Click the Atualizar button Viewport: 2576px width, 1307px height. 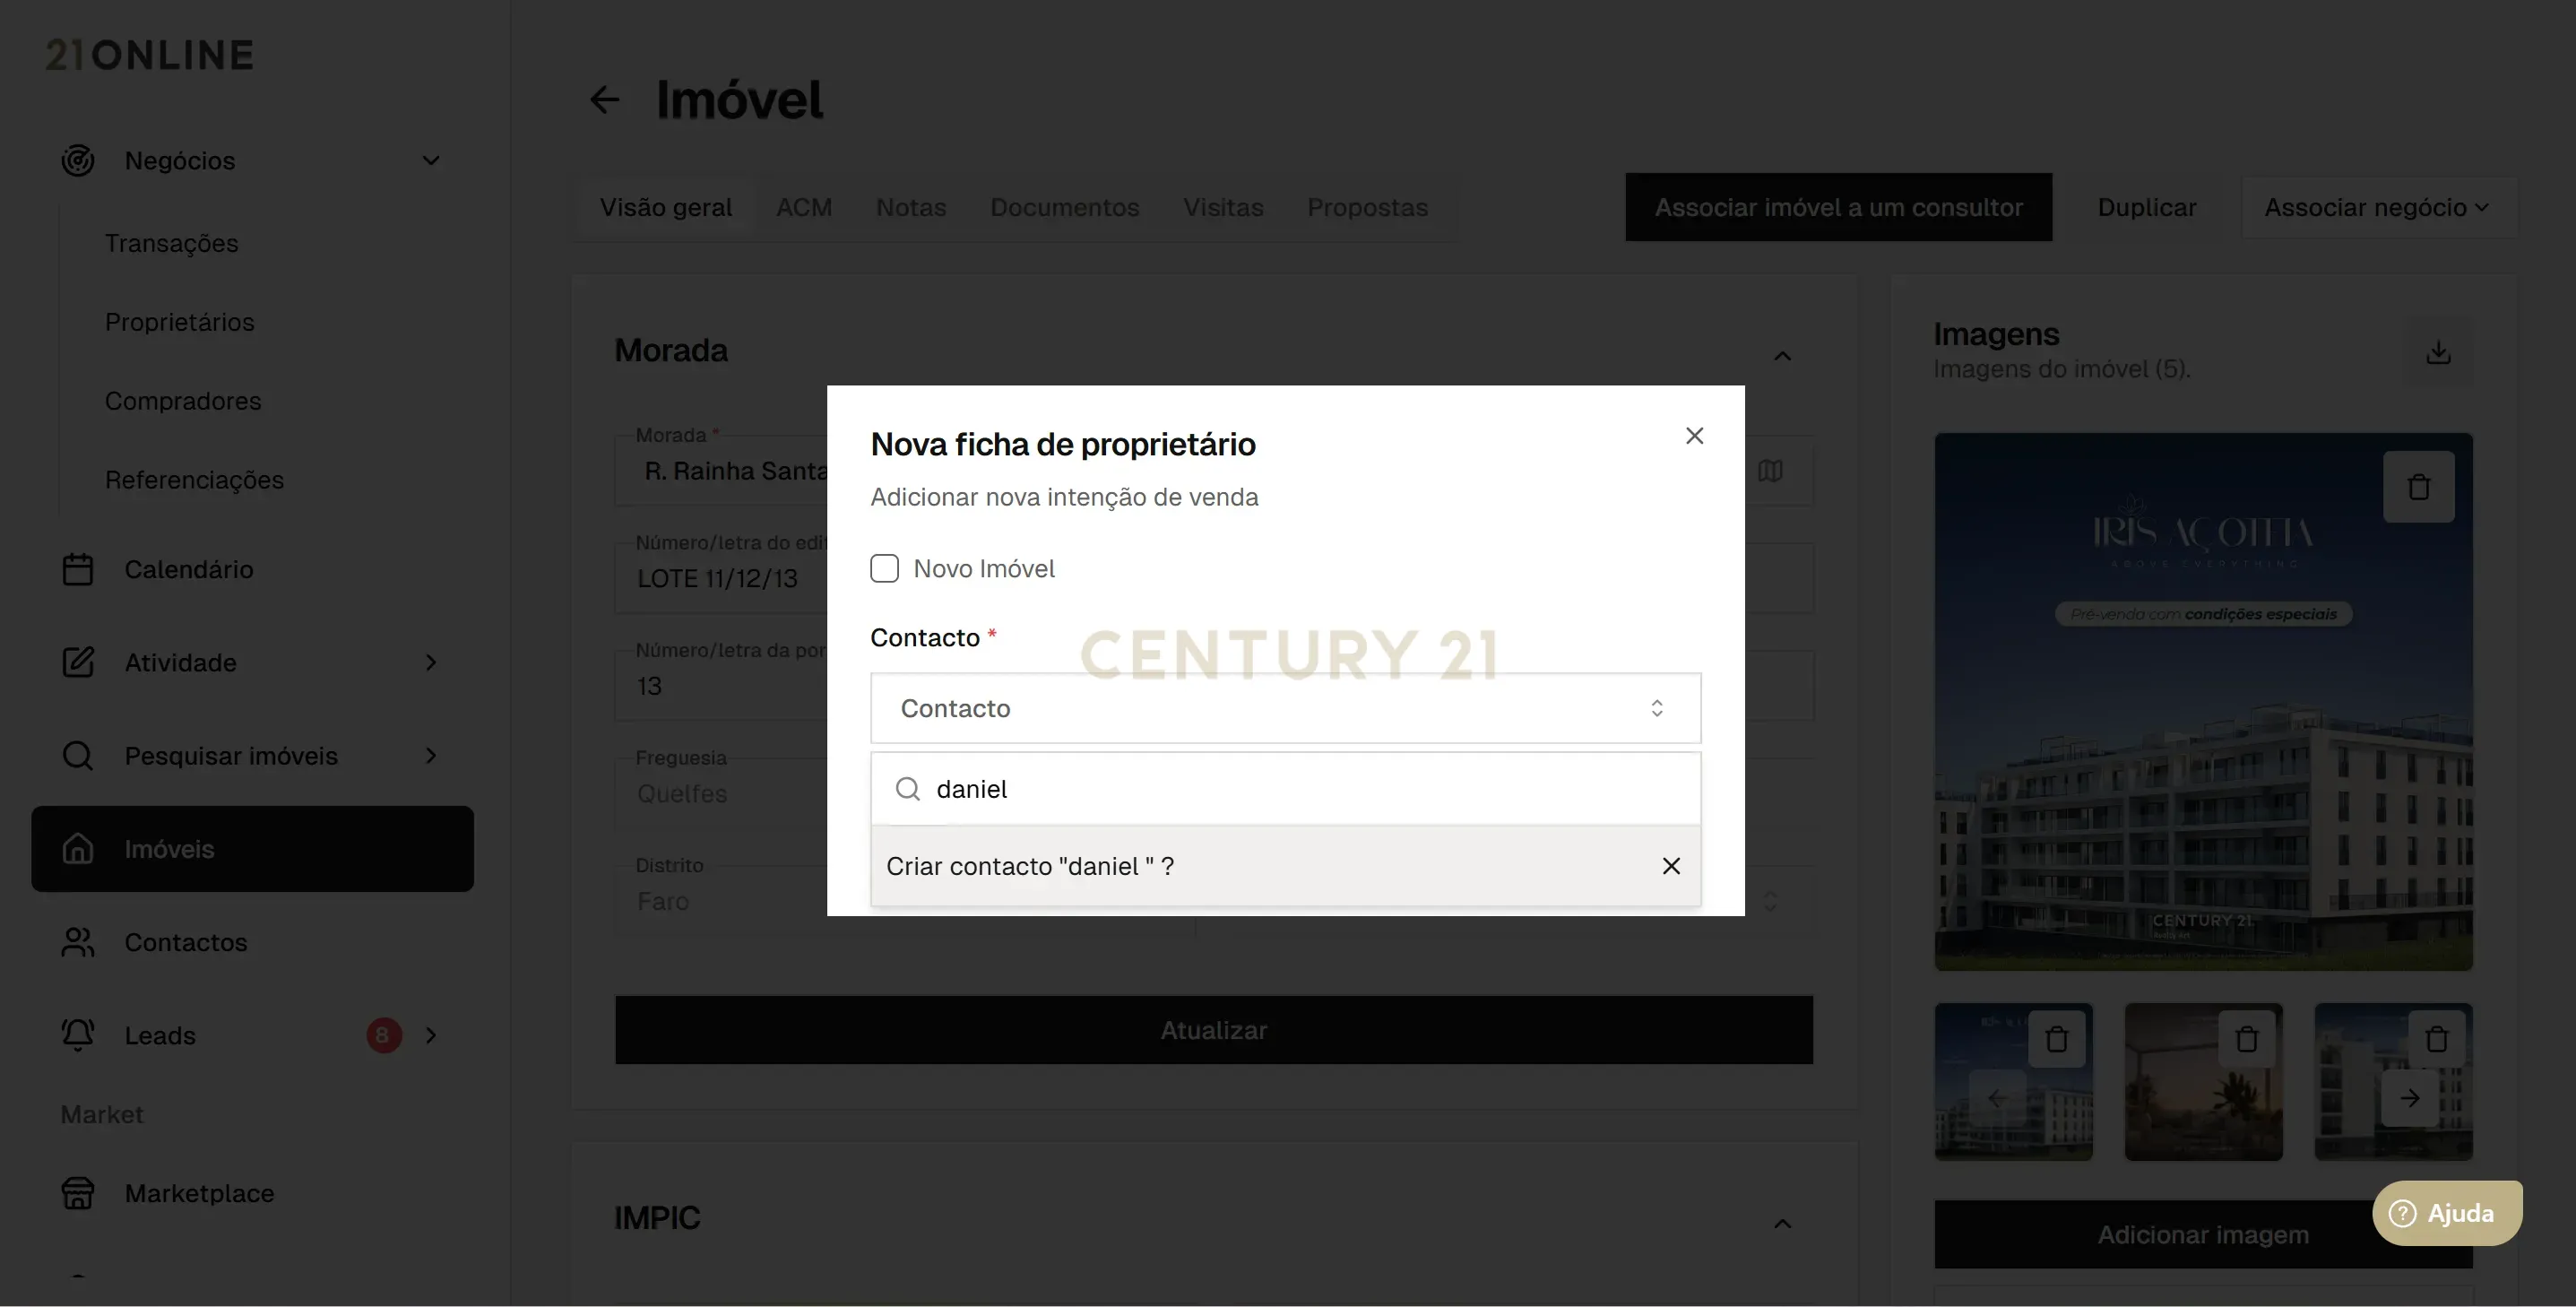[x=1213, y=1030]
